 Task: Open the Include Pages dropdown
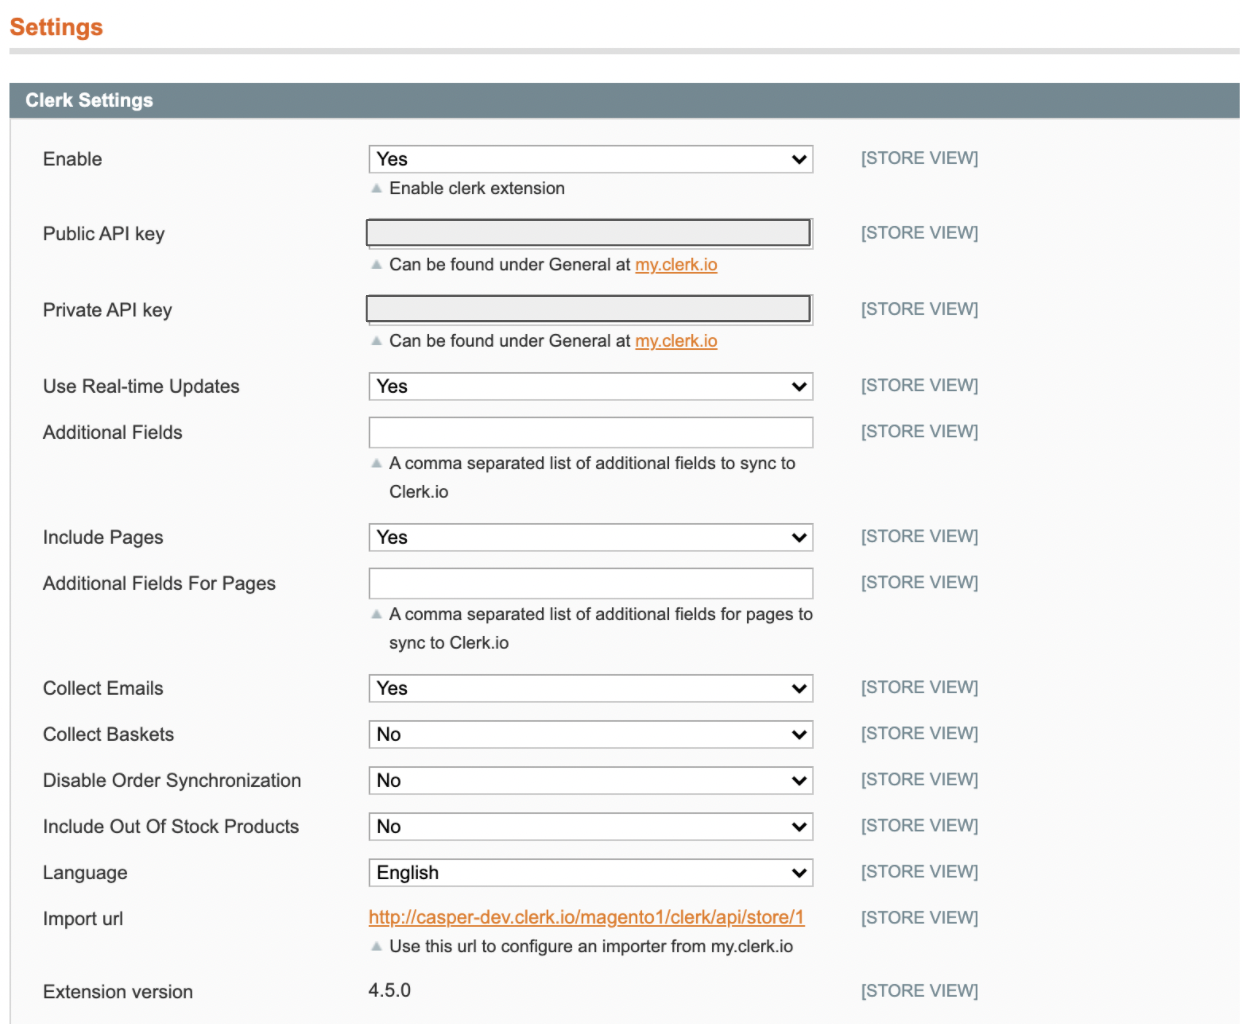tap(590, 537)
